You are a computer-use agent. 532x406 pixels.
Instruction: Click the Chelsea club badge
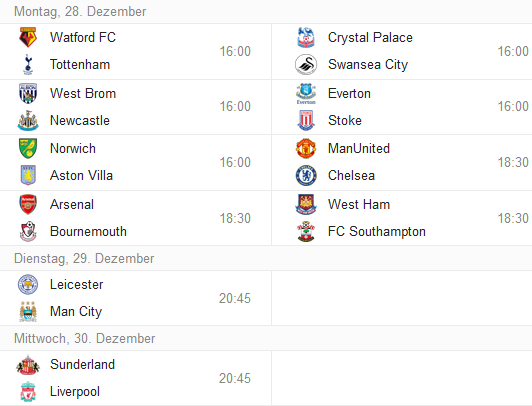[306, 175]
